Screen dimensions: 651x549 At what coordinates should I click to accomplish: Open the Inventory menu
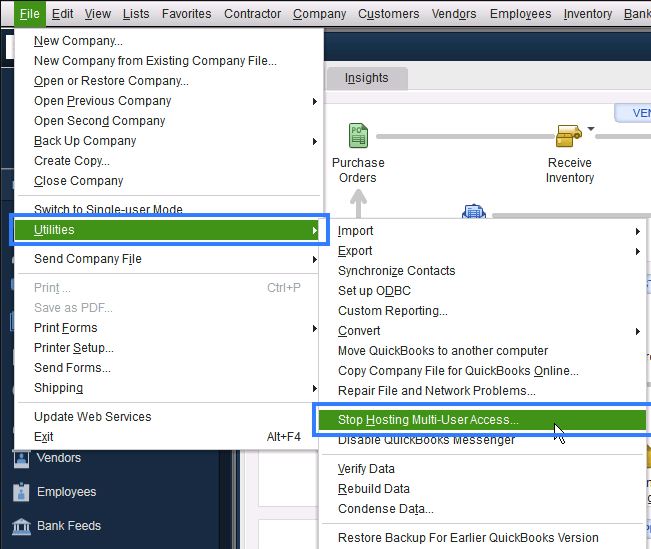click(x=587, y=14)
